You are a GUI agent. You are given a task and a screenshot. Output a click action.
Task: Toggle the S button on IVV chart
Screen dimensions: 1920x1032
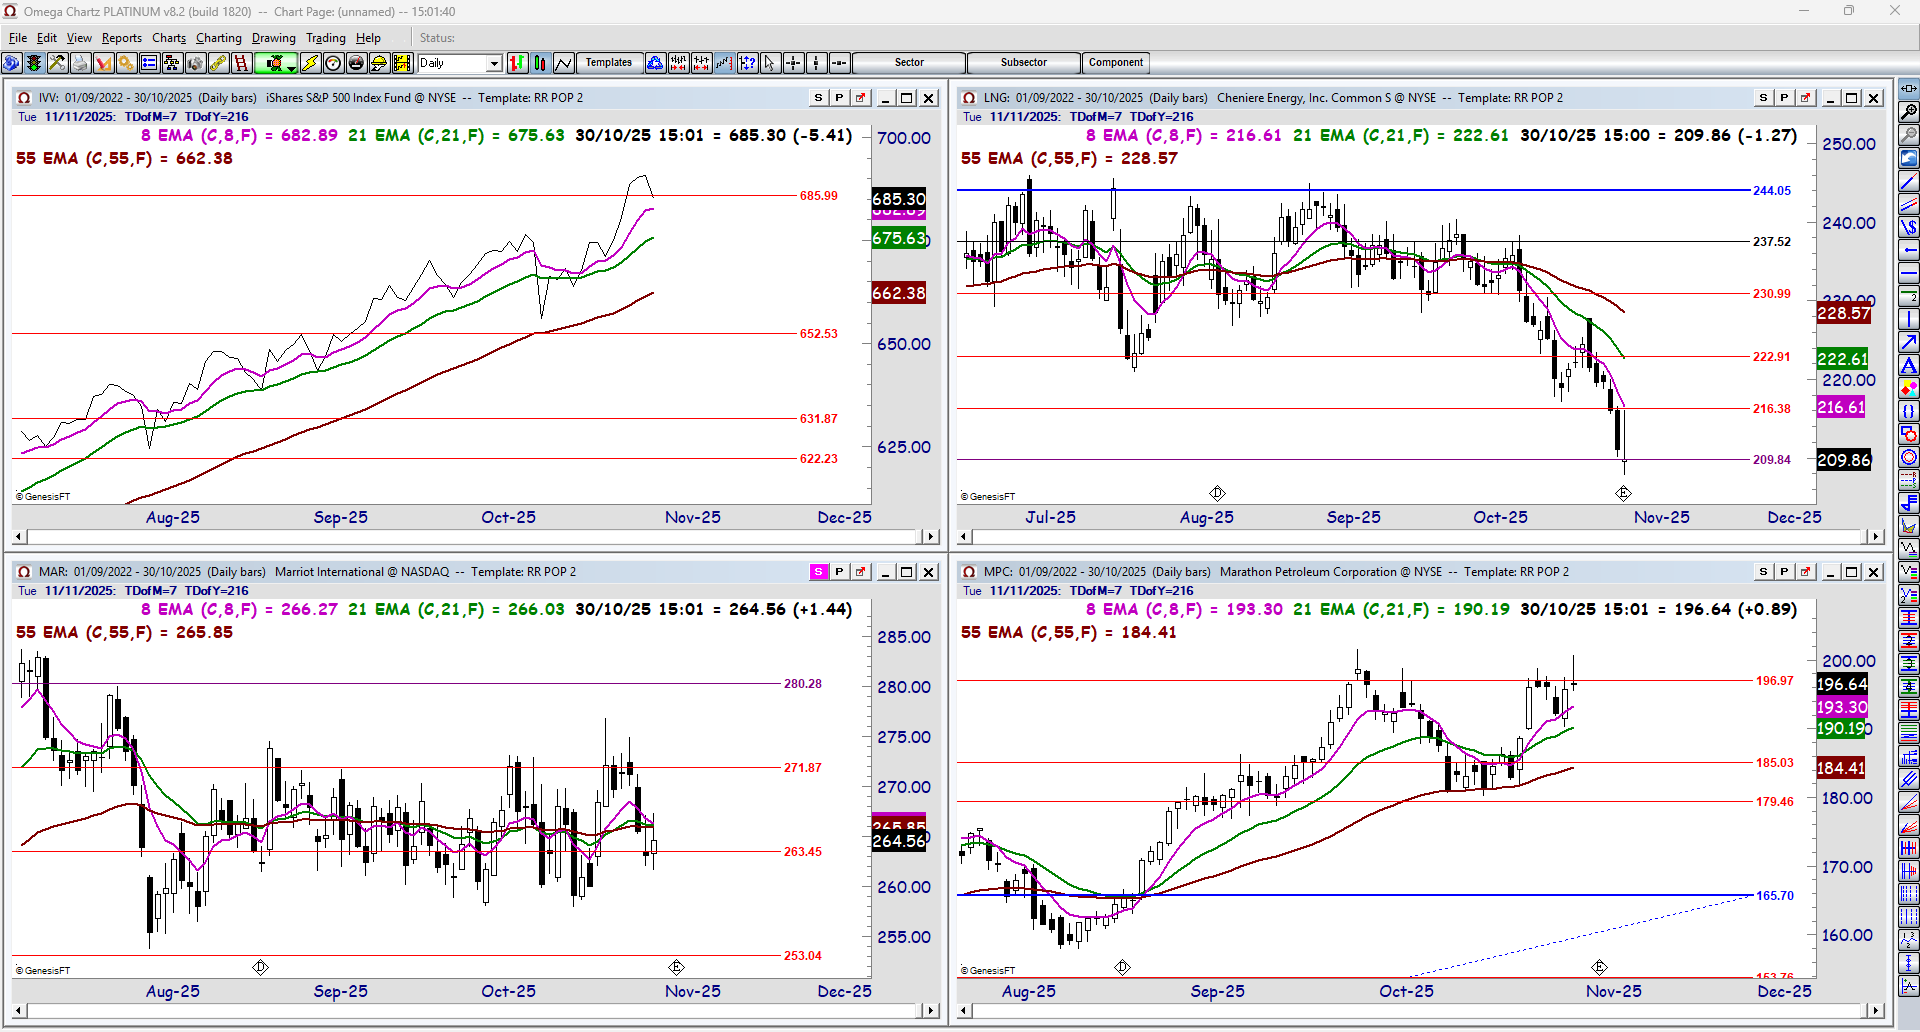tap(819, 98)
